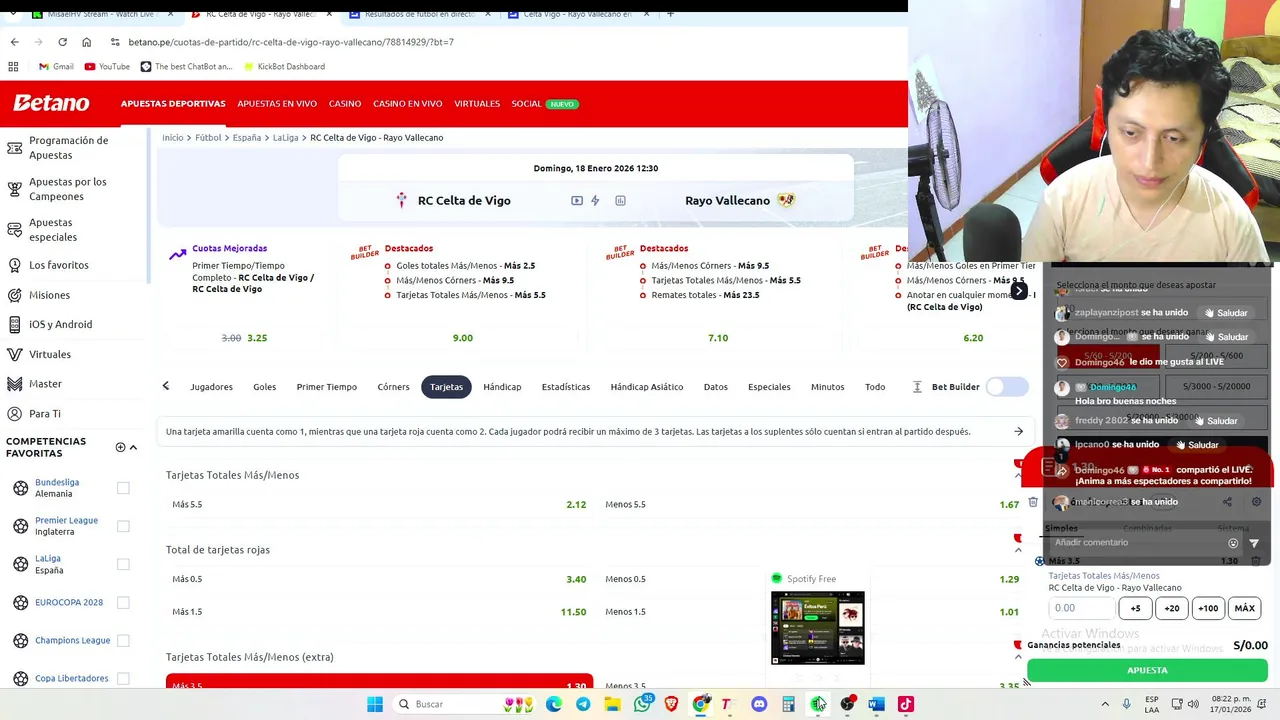Viewport: 1280px width, 720px height.
Task: Open the Virtuales top menu item
Action: [477, 104]
